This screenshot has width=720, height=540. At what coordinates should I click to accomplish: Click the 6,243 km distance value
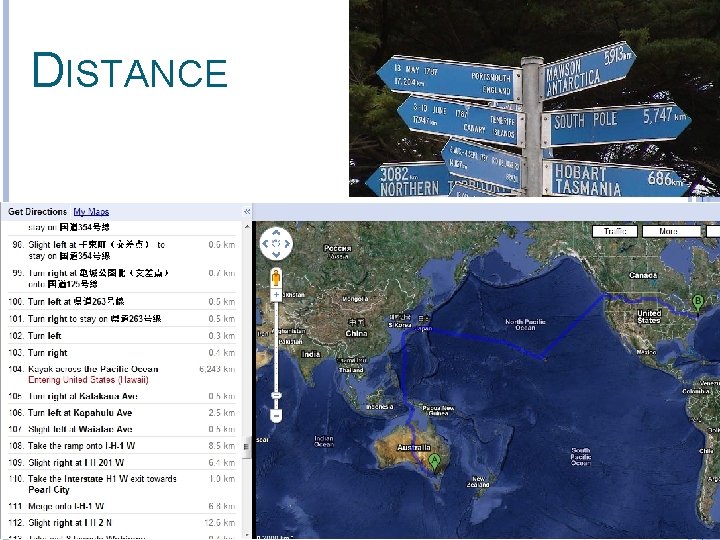(x=217, y=369)
